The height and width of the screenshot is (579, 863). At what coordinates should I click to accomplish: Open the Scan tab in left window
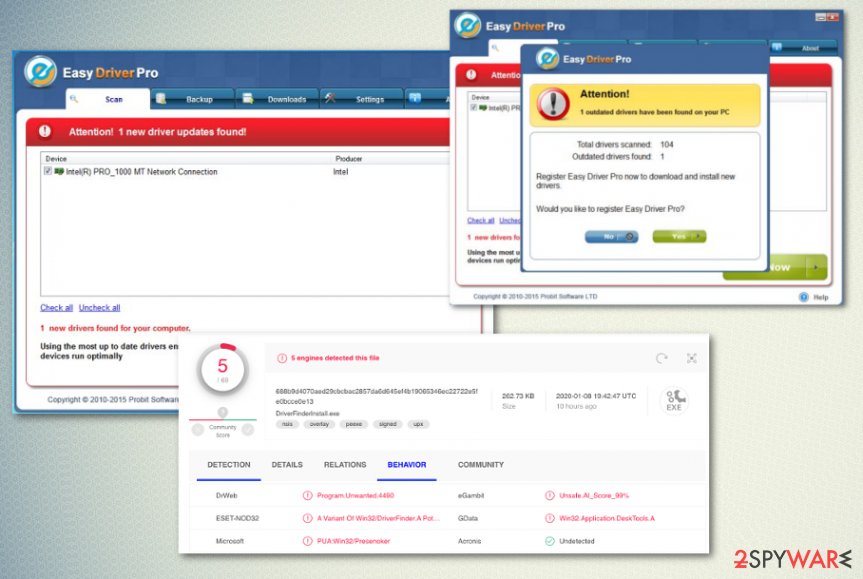coord(108,99)
